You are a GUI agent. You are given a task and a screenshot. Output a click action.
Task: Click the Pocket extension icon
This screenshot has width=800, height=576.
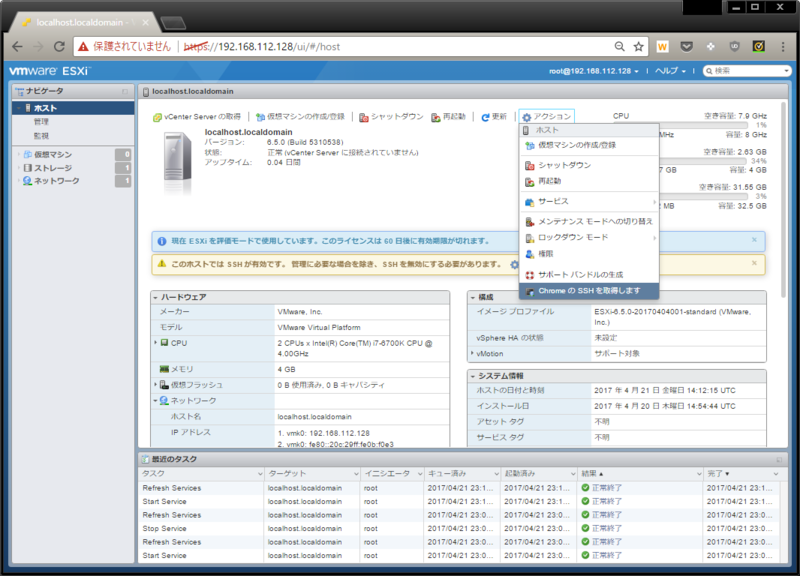point(687,46)
